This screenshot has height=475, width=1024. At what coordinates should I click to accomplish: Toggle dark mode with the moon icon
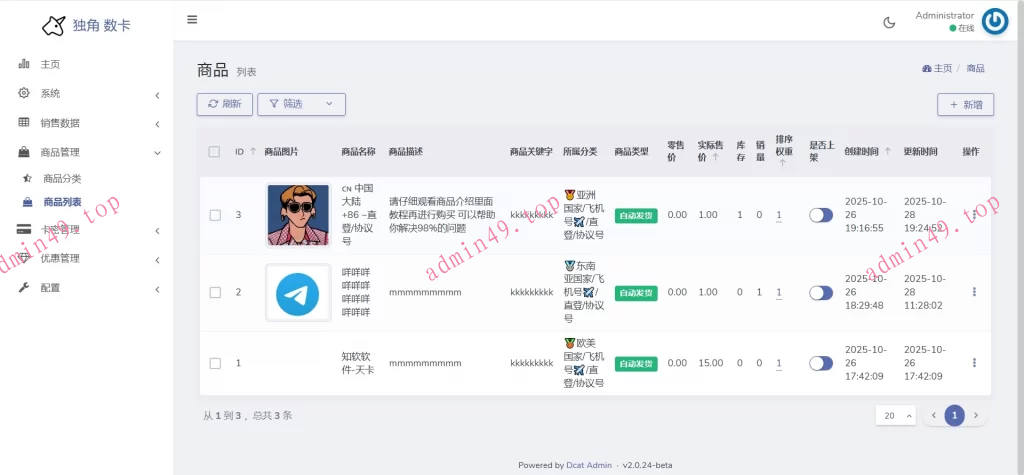(x=889, y=22)
